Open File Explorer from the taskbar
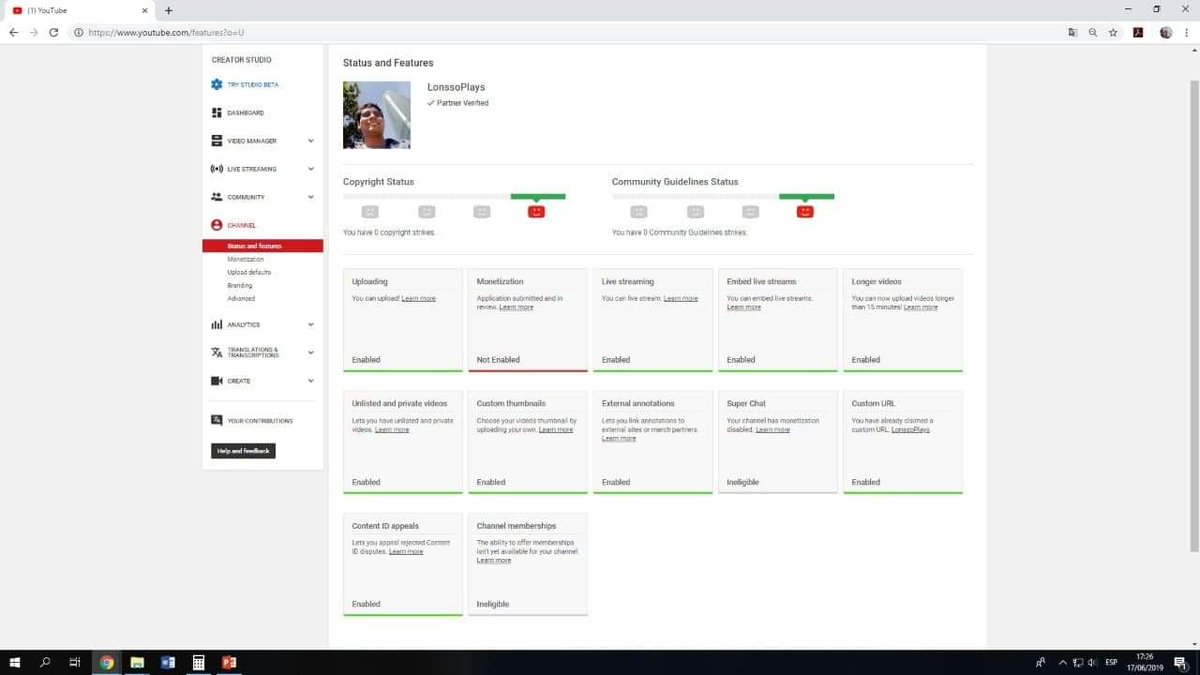This screenshot has height=675, width=1200. click(x=137, y=662)
